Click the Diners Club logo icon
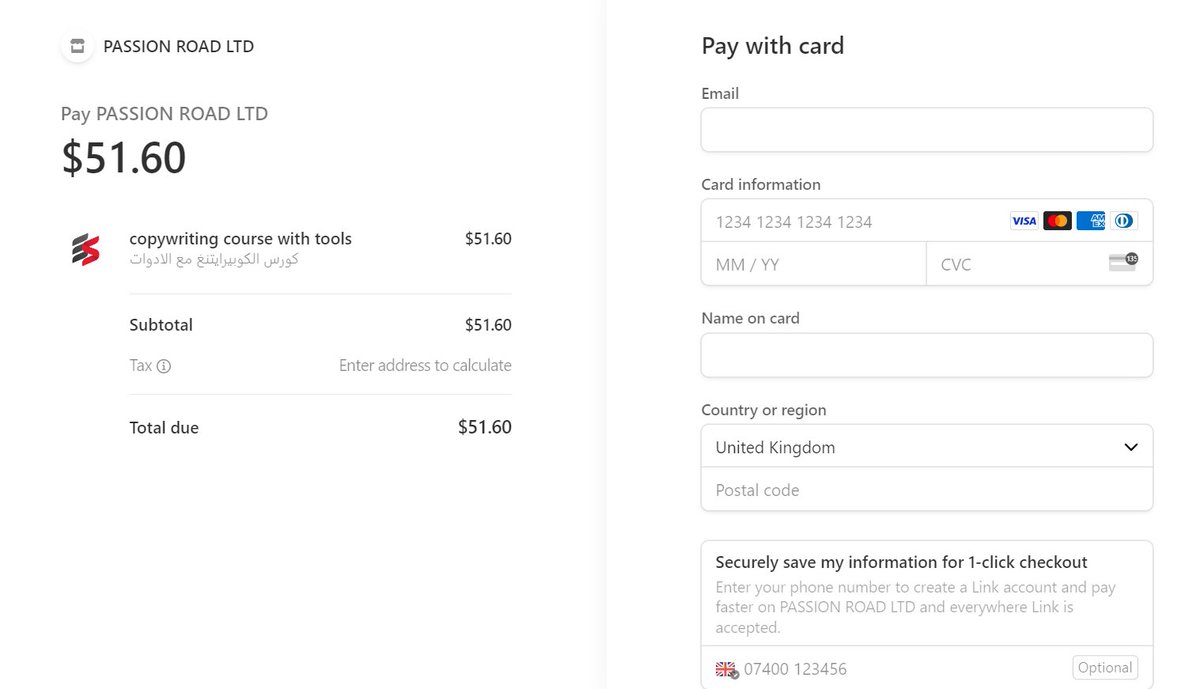 (x=1124, y=221)
